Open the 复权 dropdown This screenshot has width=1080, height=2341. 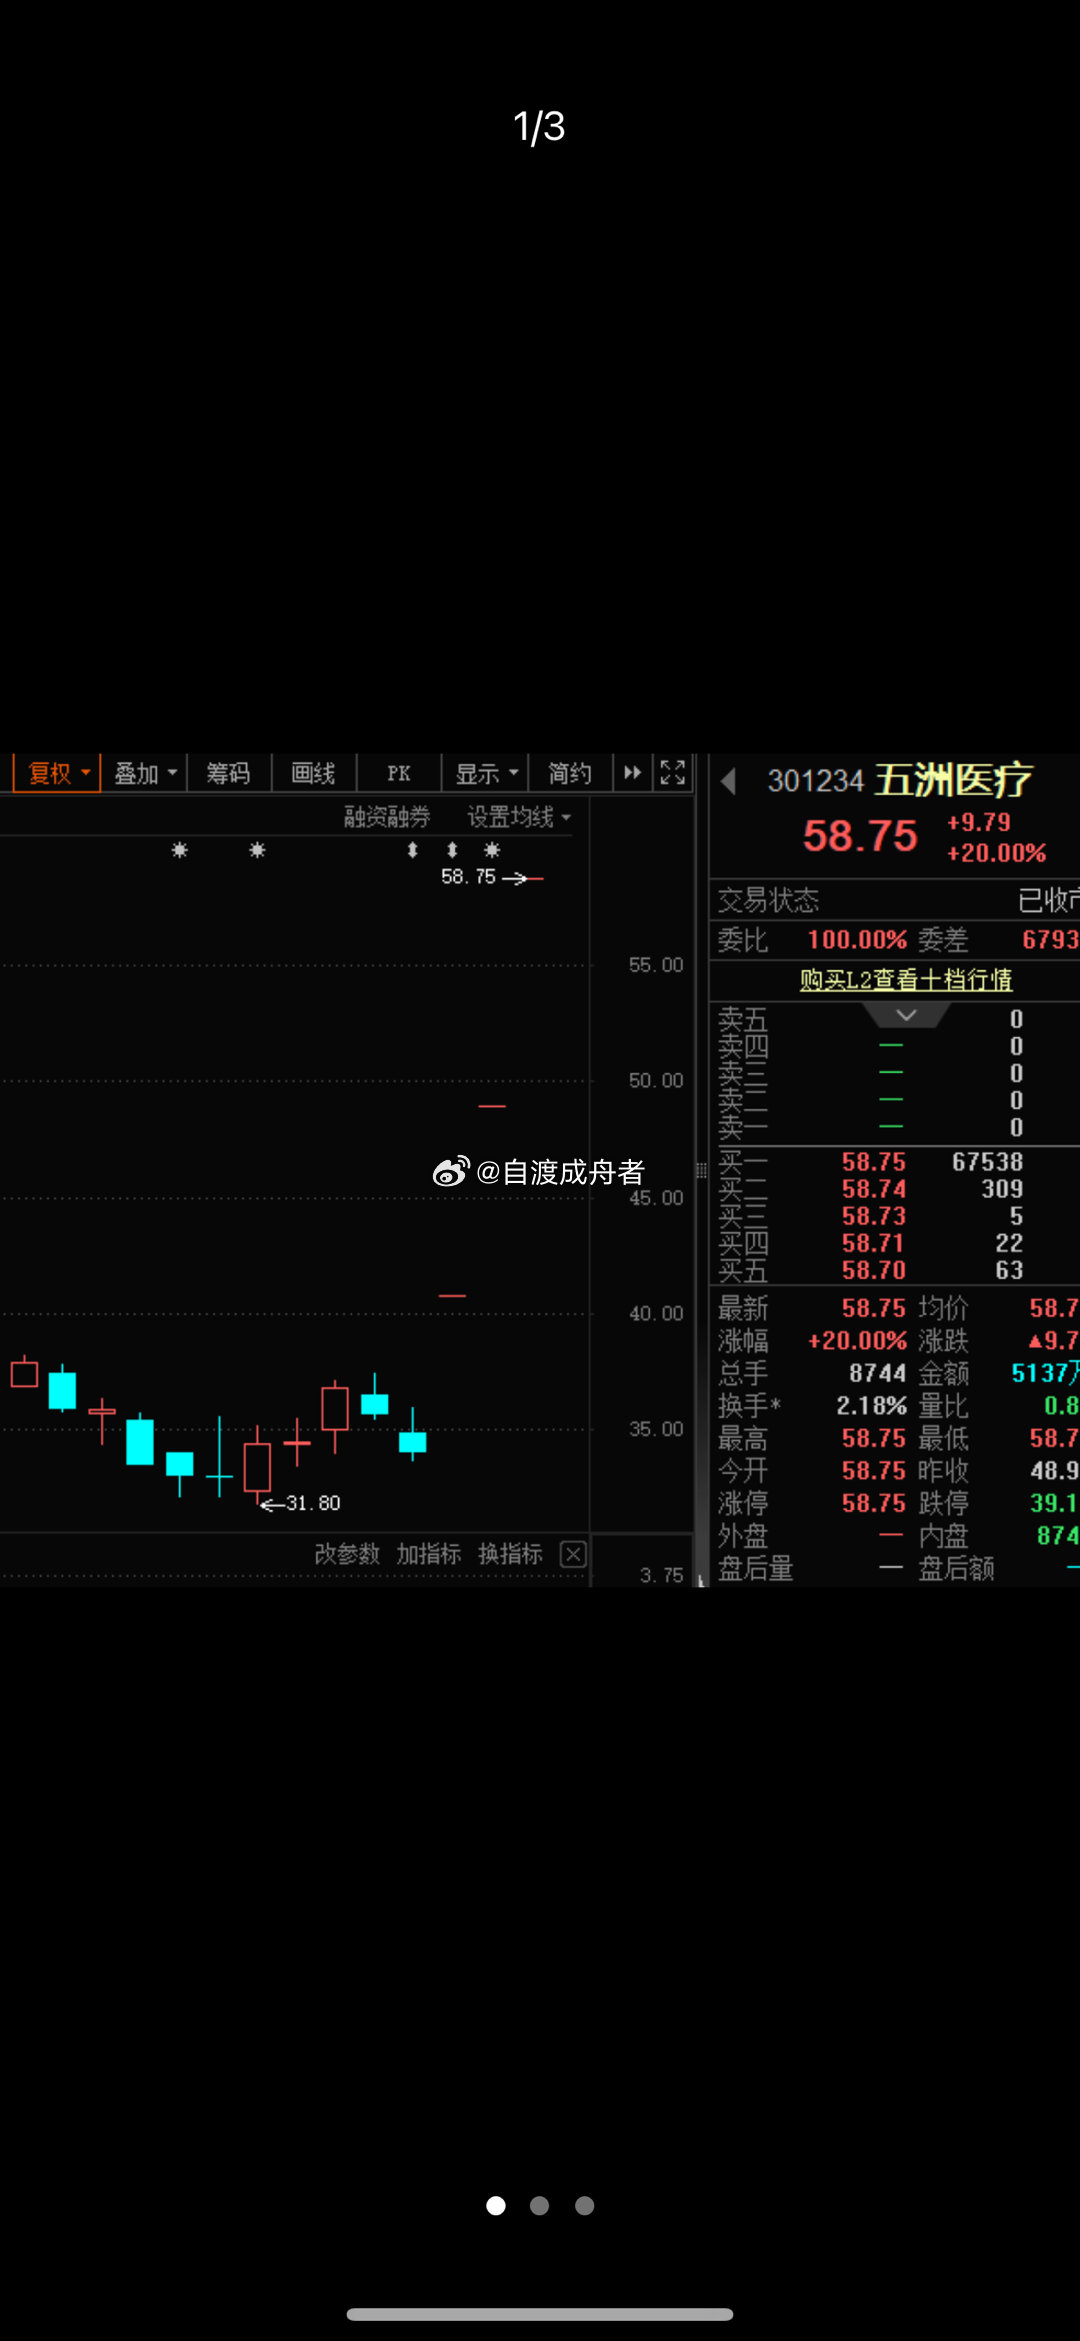[x=56, y=773]
